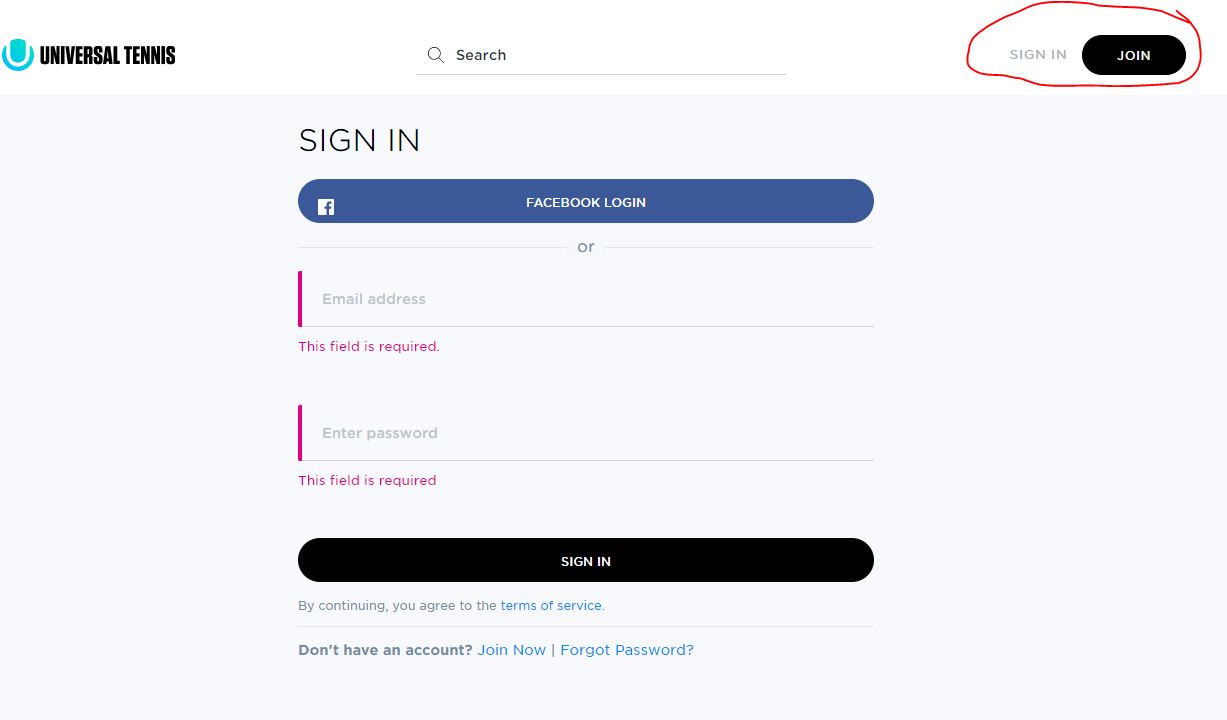Submit the form with black SIGN IN button
The image size is (1227, 720).
[x=585, y=561]
